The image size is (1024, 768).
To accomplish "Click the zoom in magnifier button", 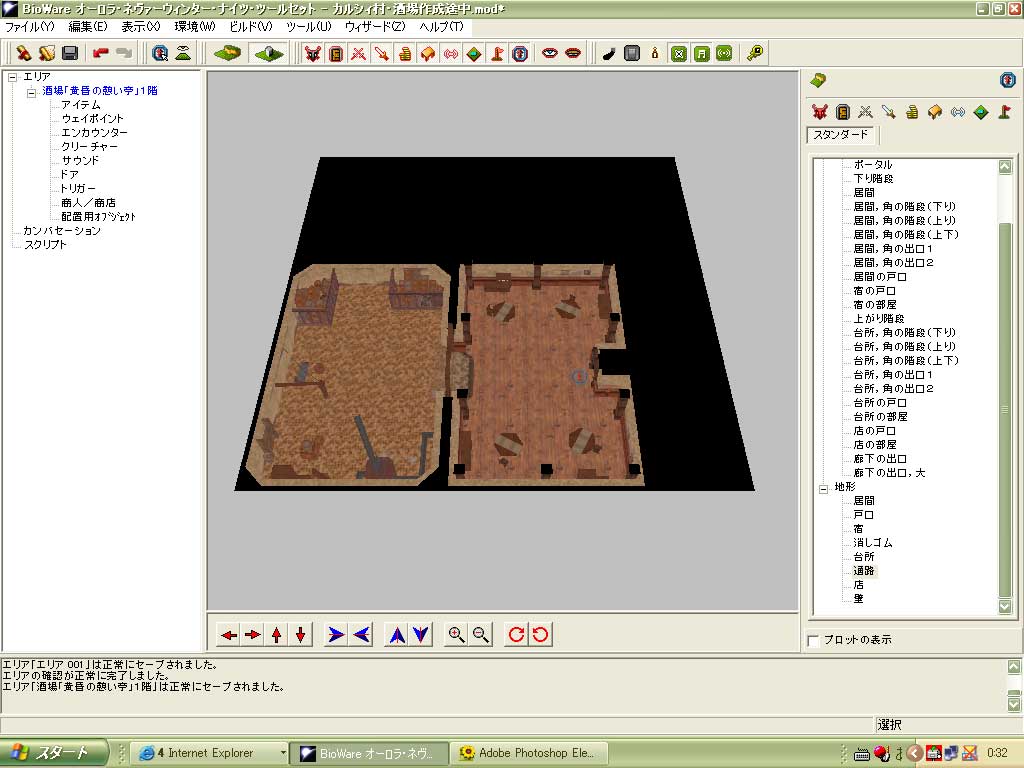I will [x=456, y=634].
